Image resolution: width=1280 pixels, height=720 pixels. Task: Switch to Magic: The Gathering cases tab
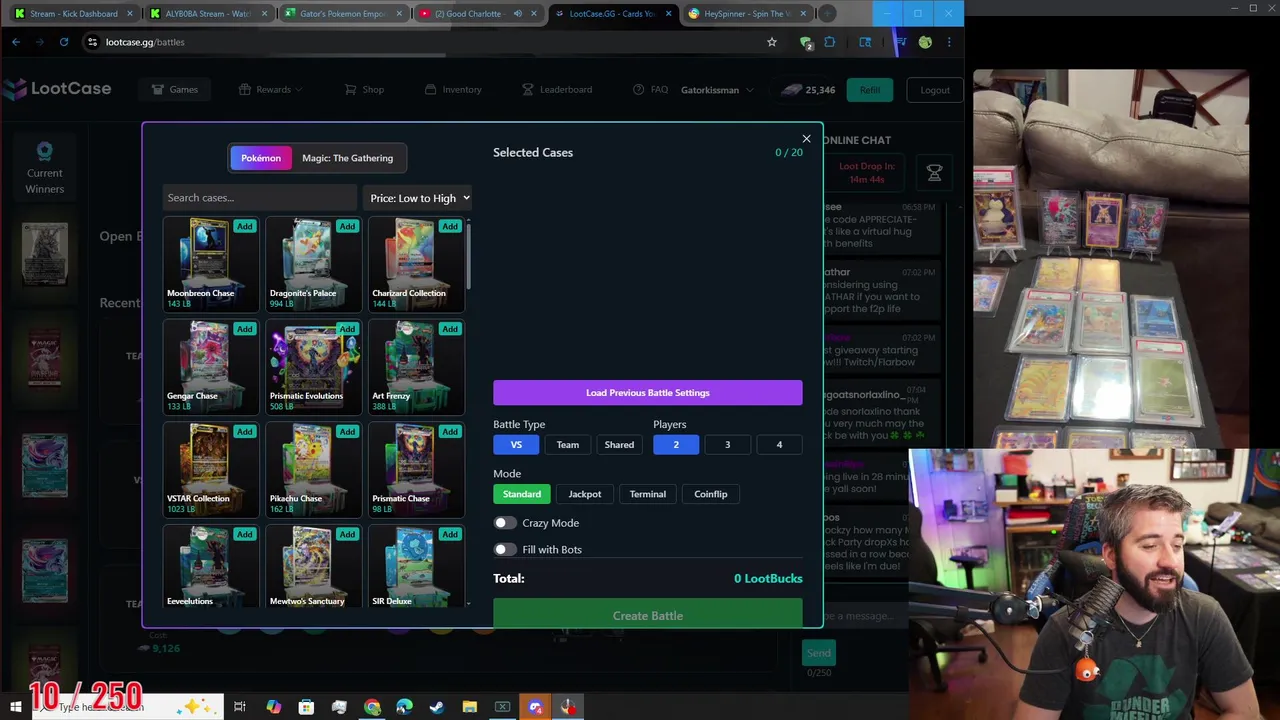click(347, 158)
